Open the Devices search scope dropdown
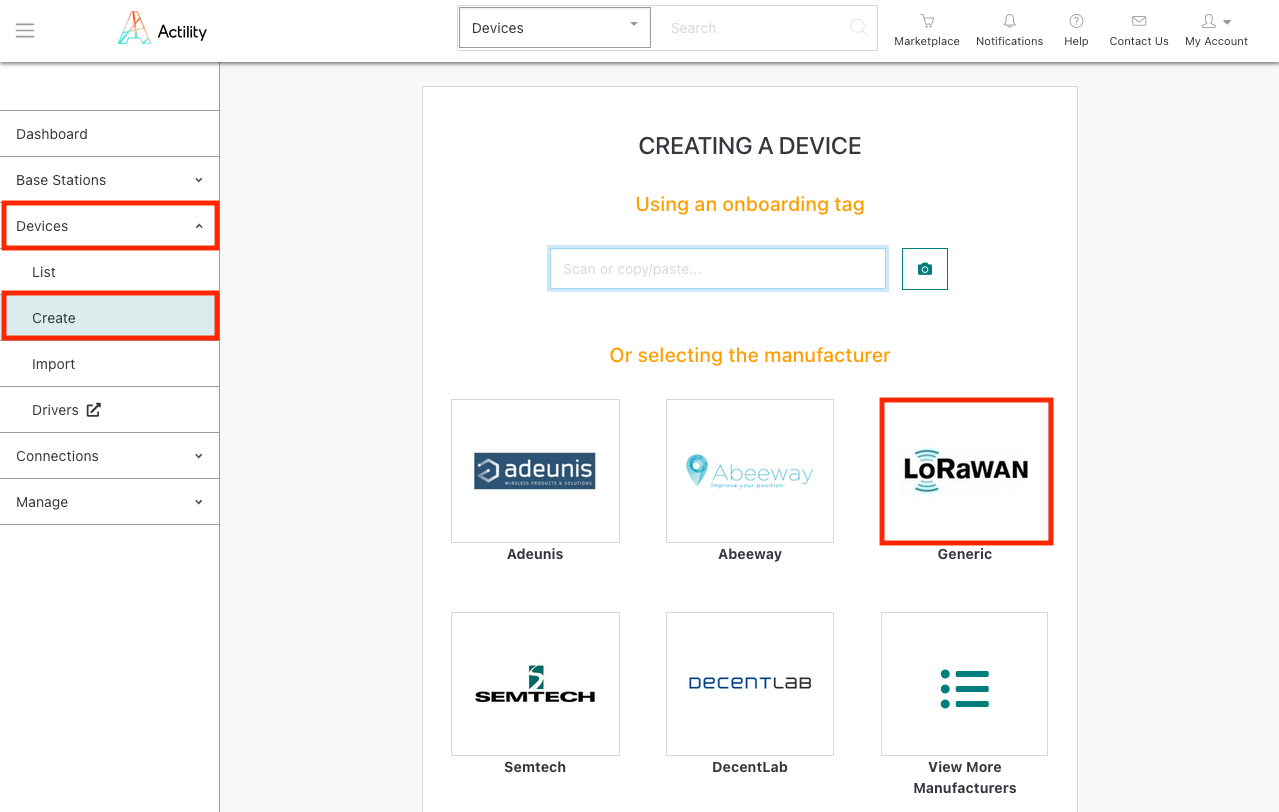The image size is (1279, 812). tap(555, 28)
